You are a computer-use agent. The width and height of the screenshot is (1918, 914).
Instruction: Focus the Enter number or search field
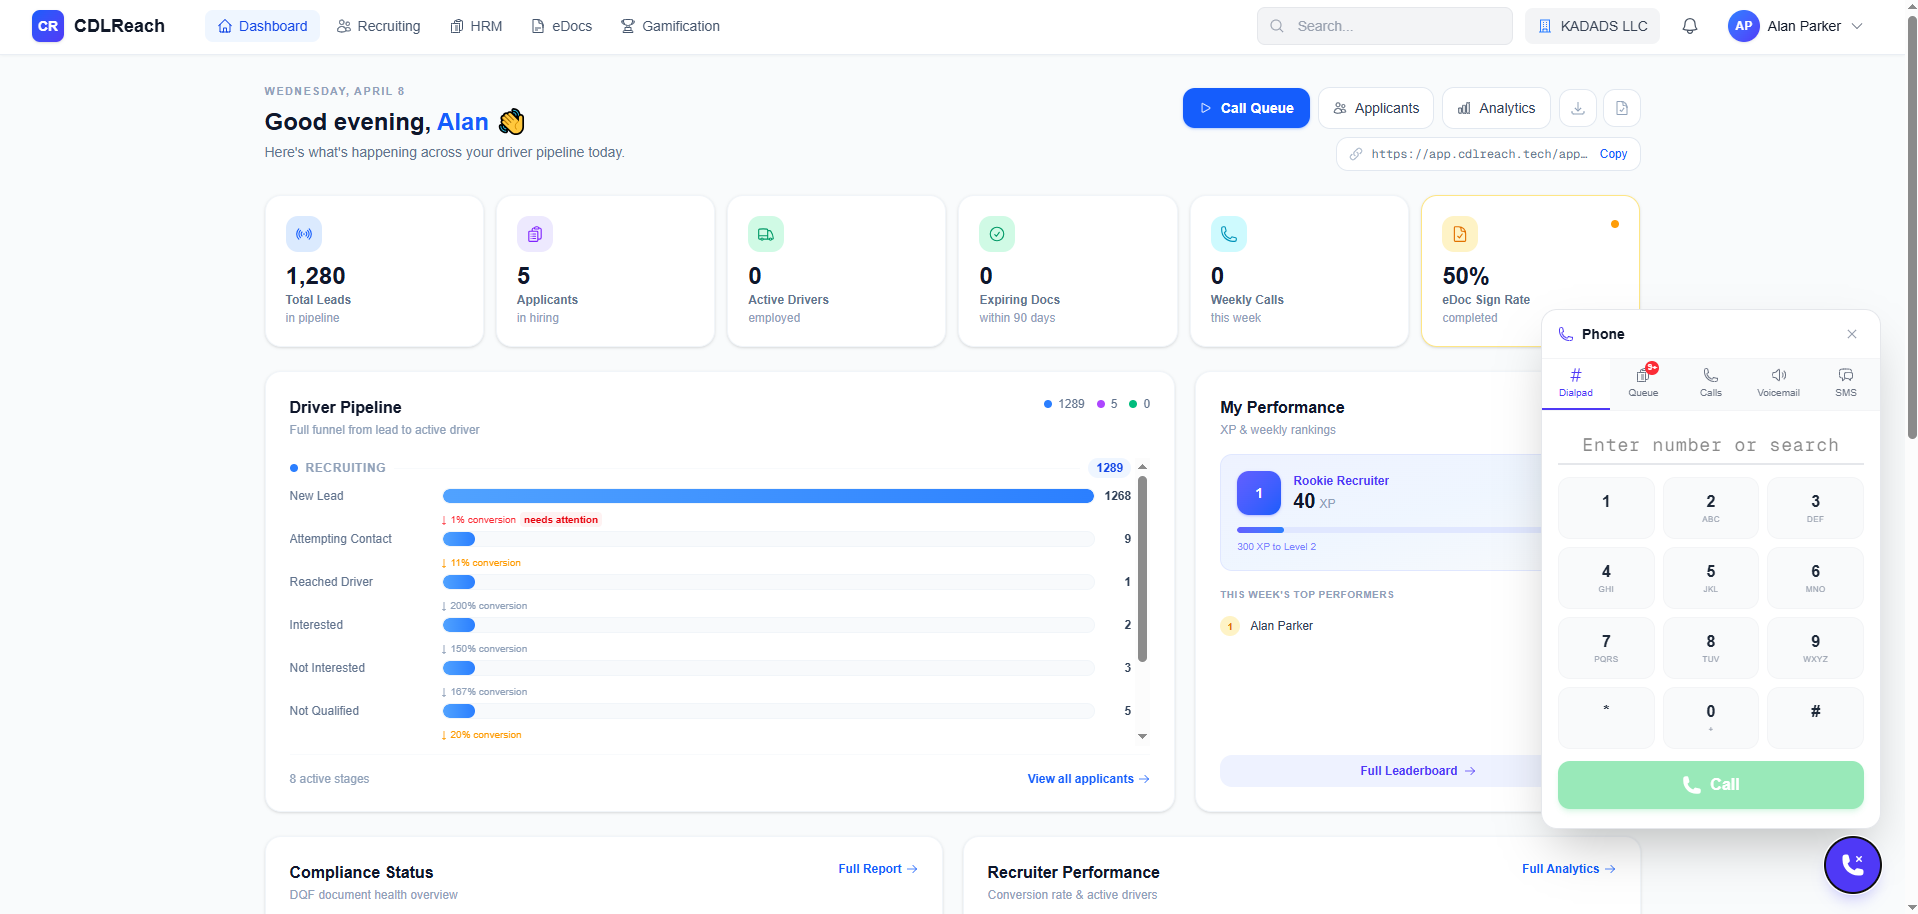coord(1711,445)
